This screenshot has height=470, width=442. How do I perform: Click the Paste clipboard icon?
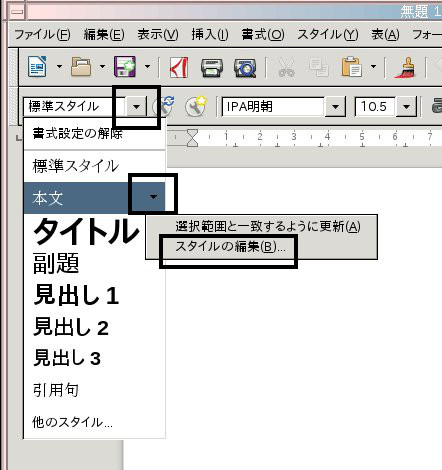[352, 67]
